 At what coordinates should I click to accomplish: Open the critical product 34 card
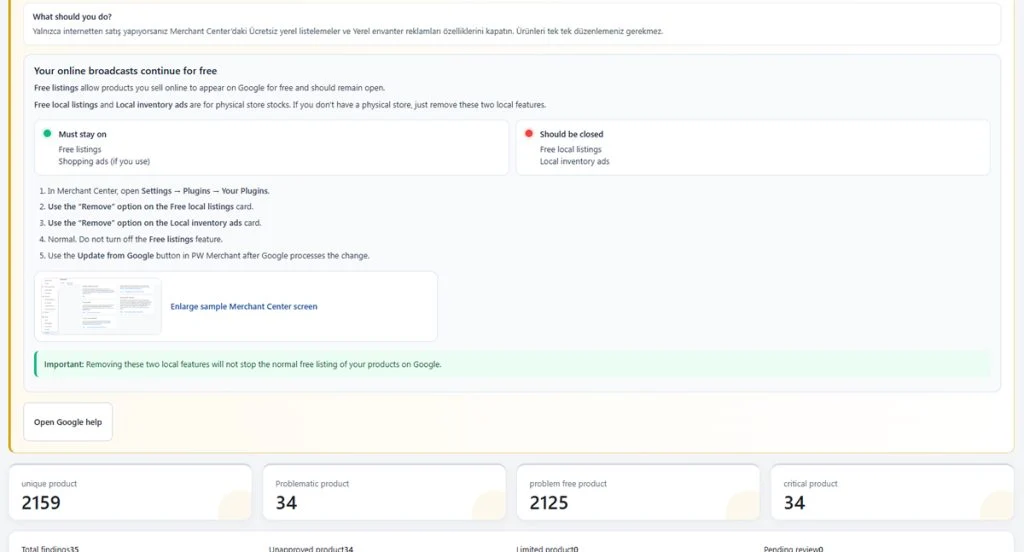click(892, 493)
